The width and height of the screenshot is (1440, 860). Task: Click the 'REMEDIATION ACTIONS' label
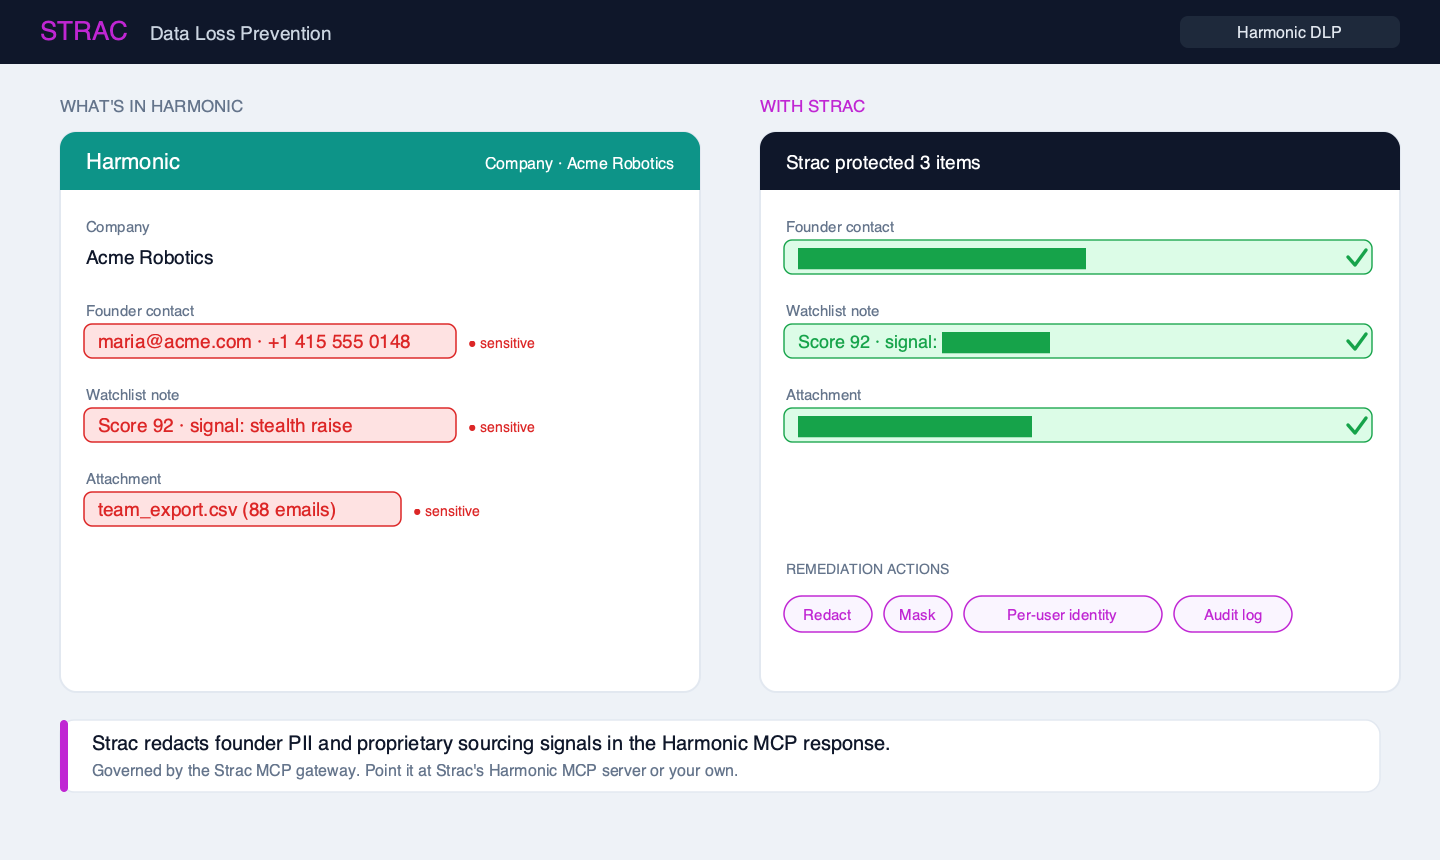[x=868, y=569]
